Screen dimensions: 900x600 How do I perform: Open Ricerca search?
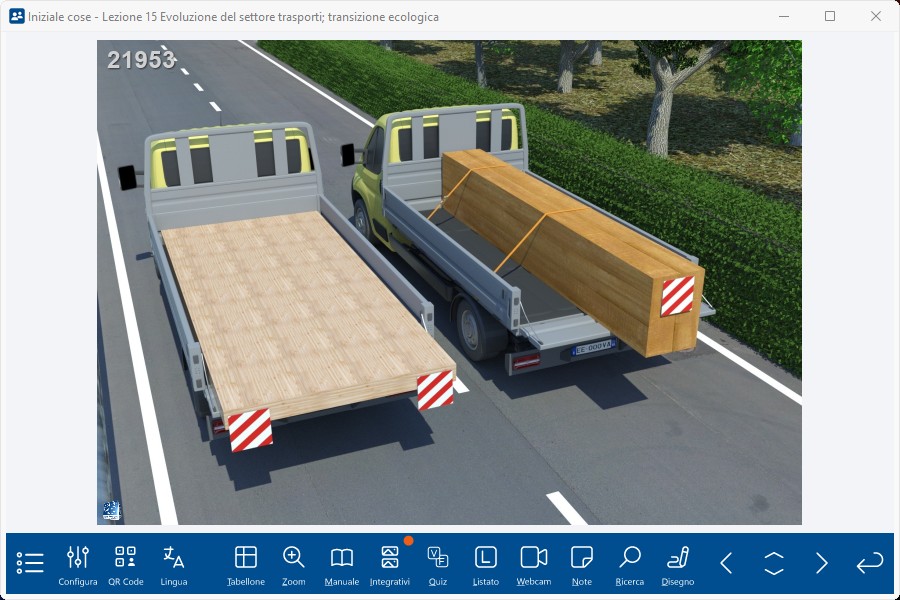630,564
